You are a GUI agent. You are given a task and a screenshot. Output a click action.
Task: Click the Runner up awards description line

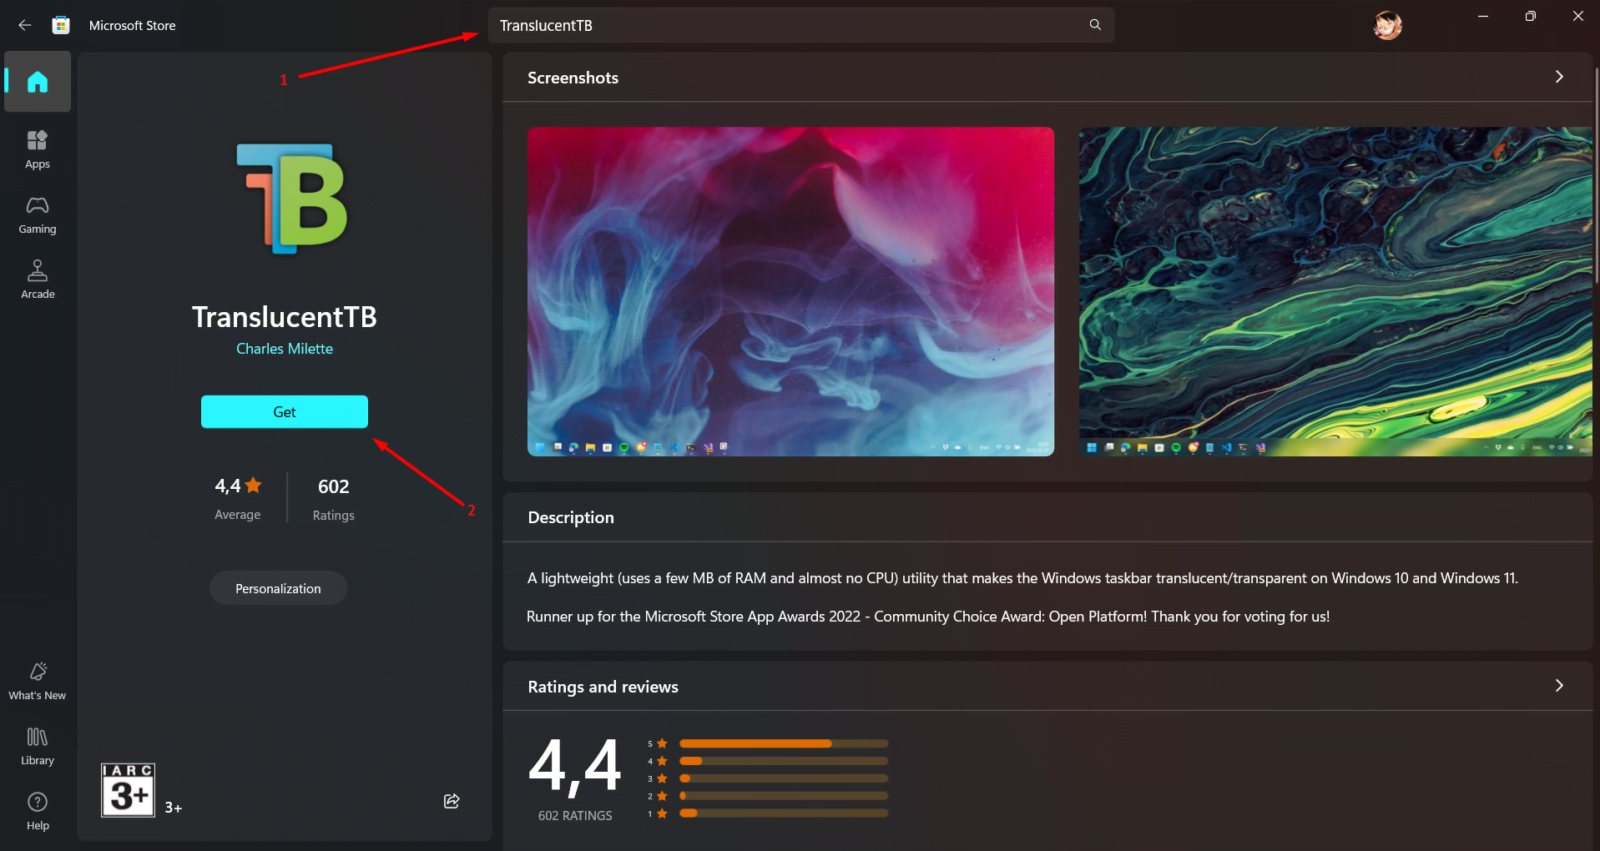pos(928,616)
